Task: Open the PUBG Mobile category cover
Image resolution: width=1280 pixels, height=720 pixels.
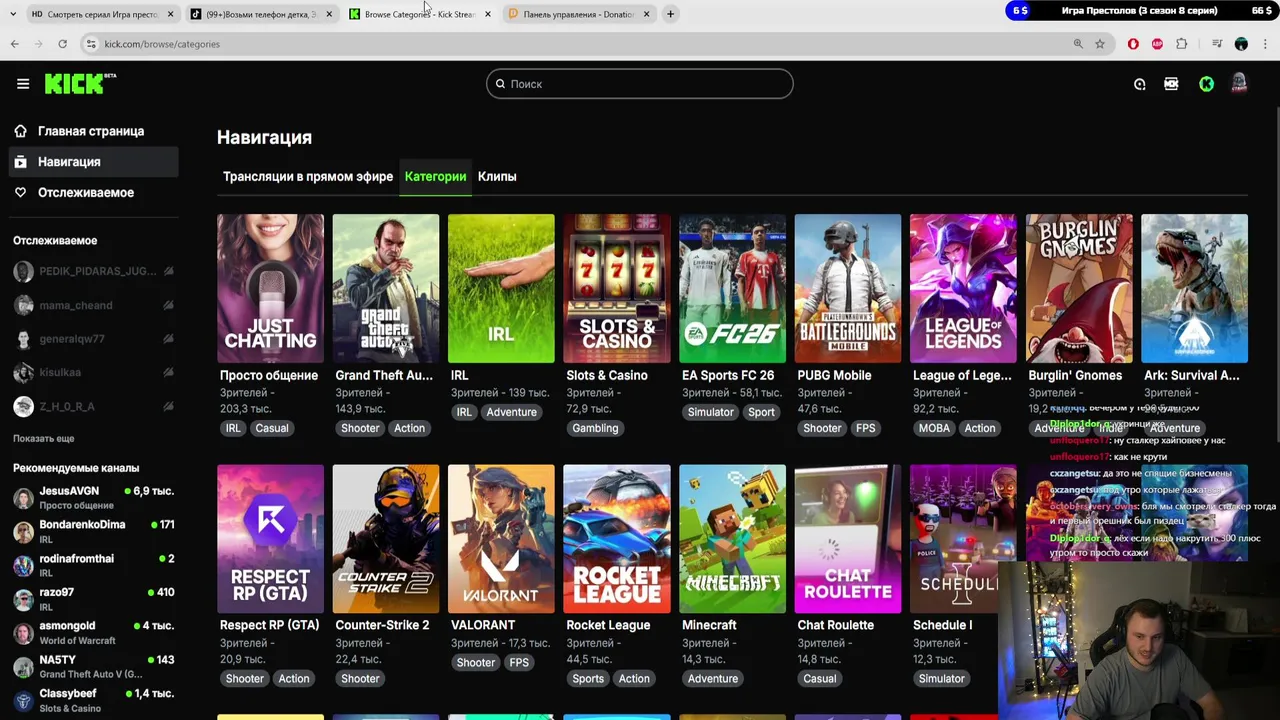Action: [x=848, y=288]
